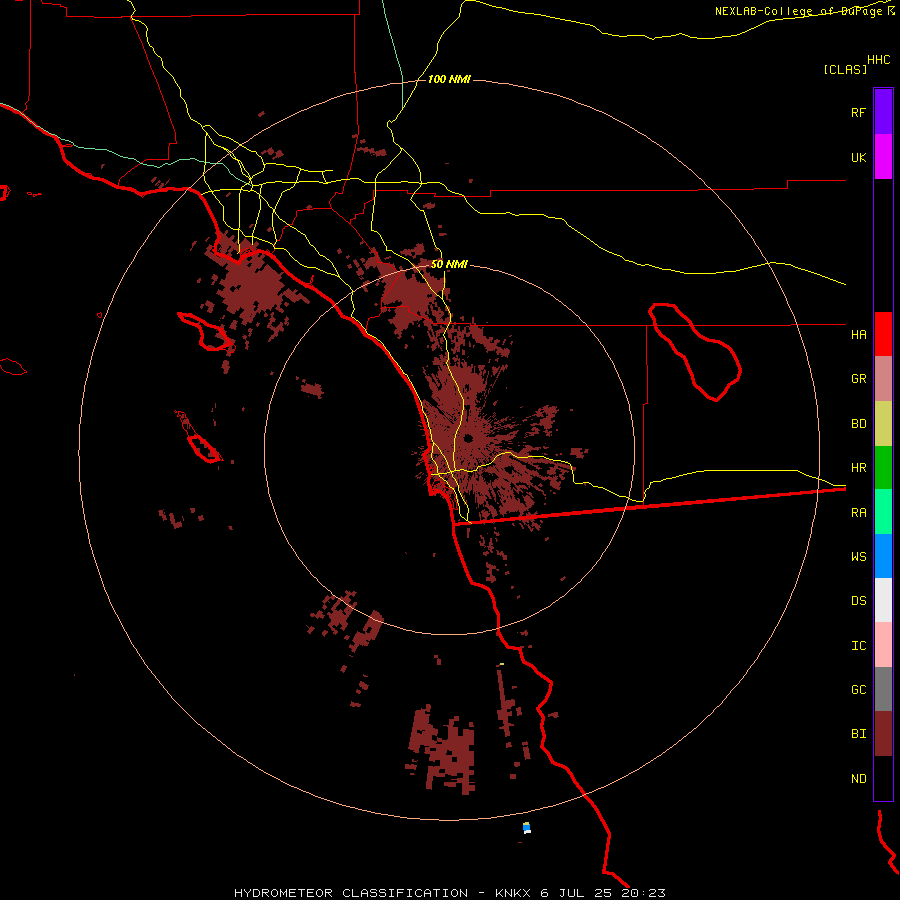Click the IC legend label text
This screenshot has height=900, width=900.
pyautogui.click(x=858, y=645)
